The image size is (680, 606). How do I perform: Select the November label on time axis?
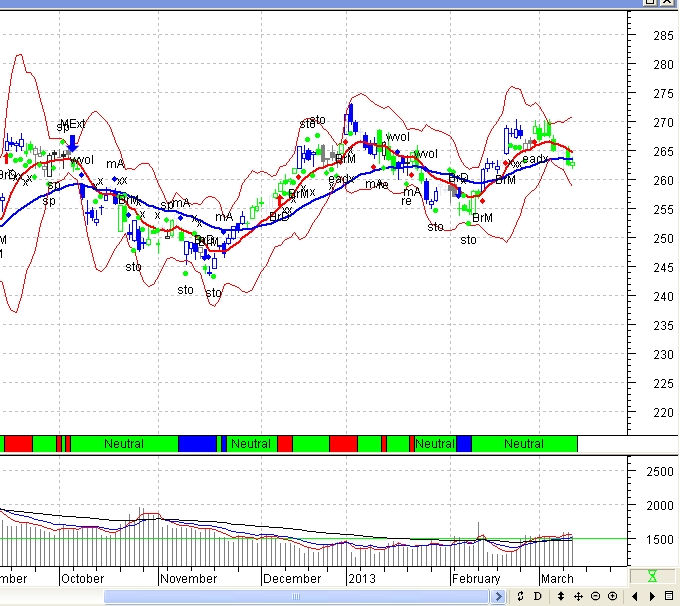(x=188, y=578)
